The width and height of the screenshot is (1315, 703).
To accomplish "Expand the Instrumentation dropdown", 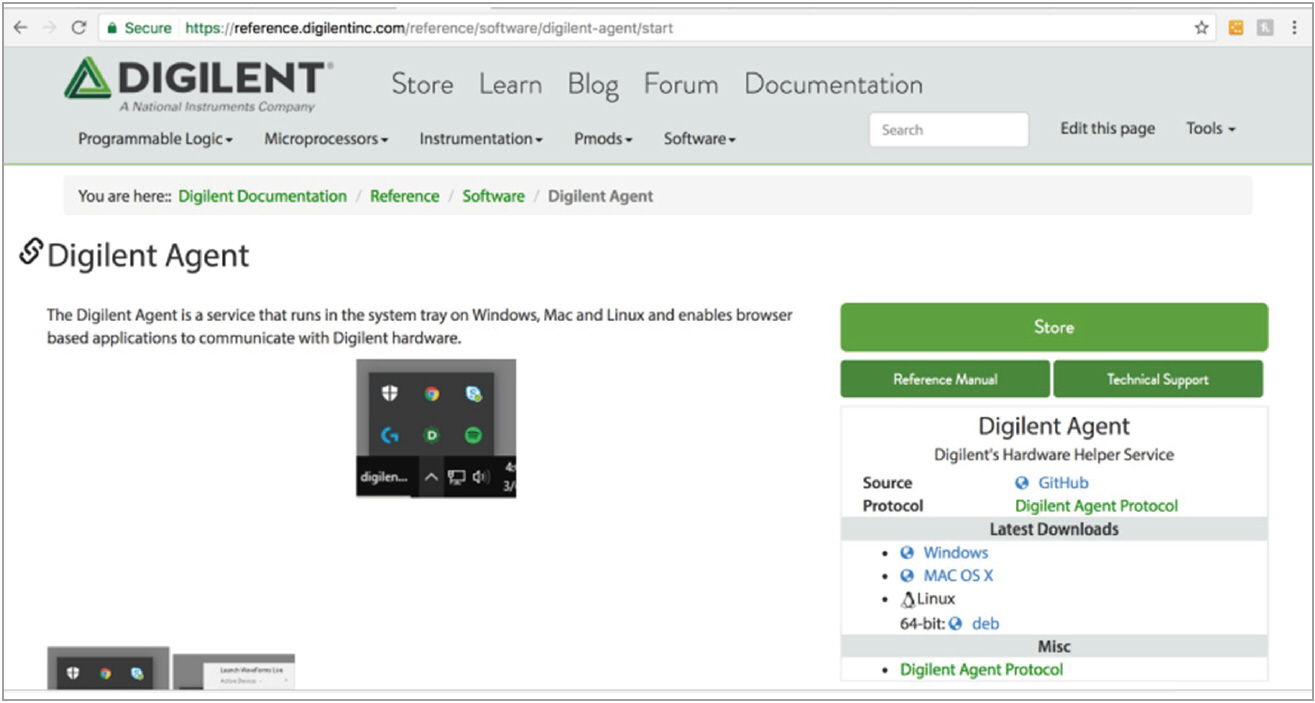I will 481,139.
